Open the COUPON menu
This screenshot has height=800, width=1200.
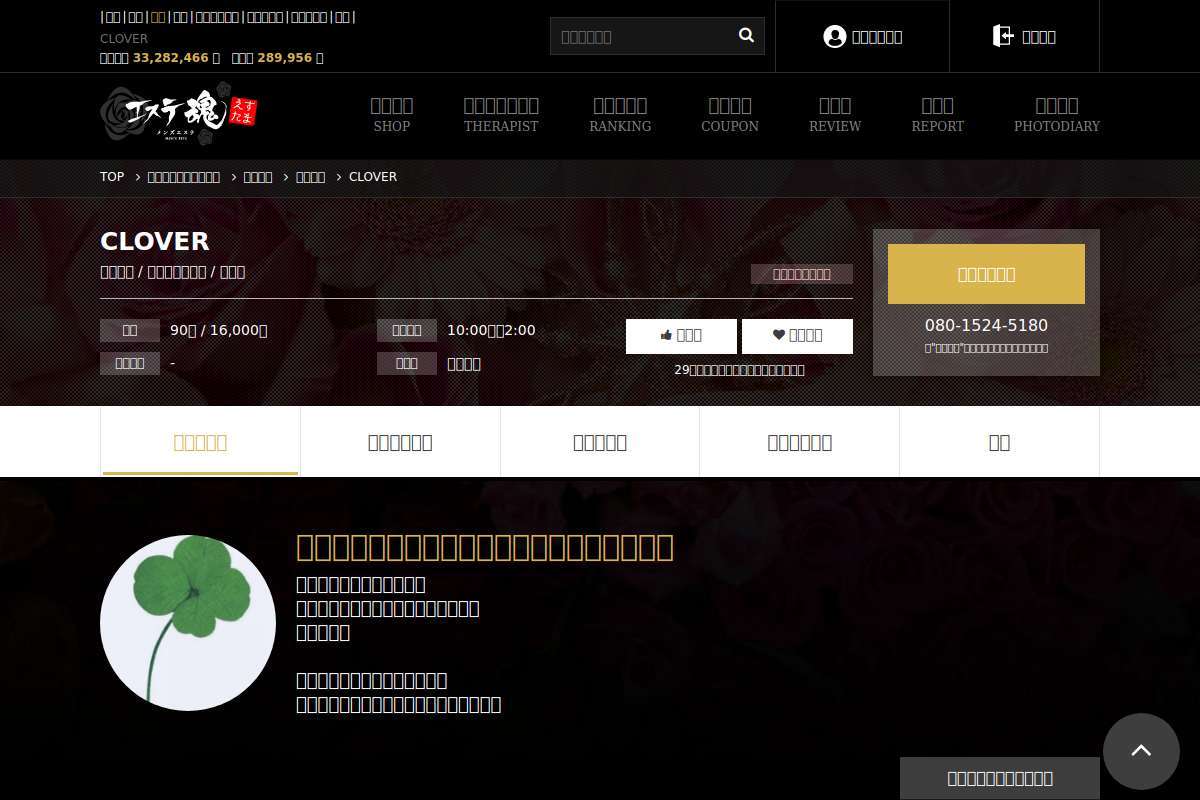coord(730,115)
